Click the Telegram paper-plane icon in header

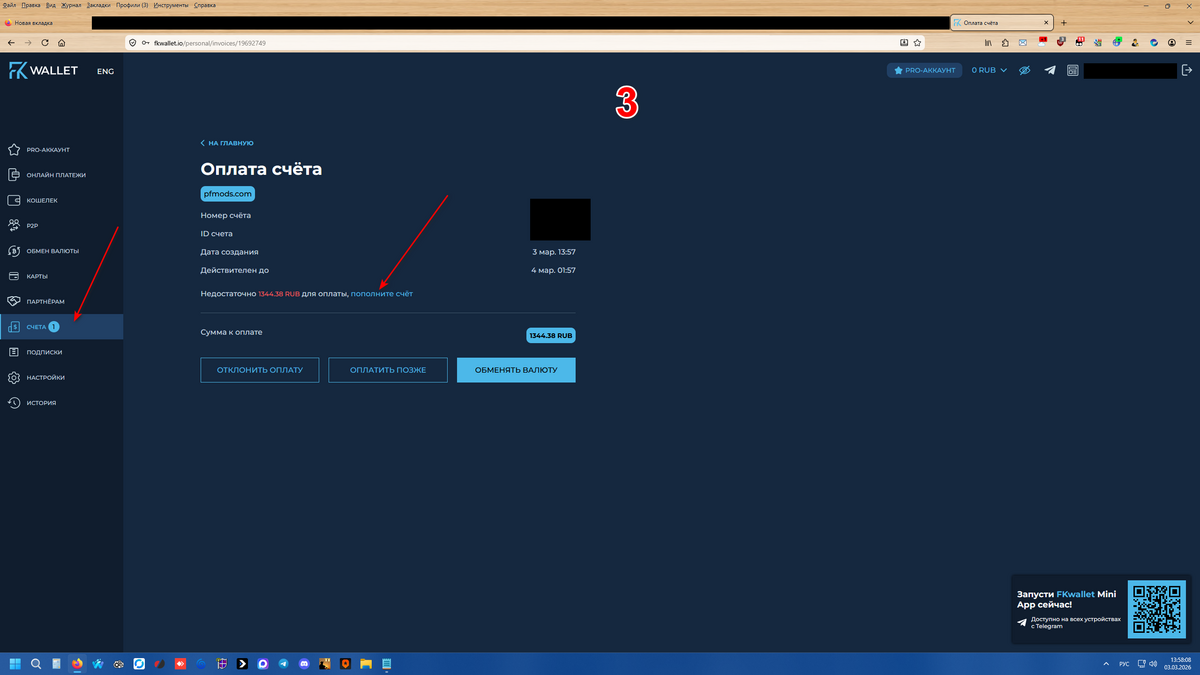coord(1050,70)
